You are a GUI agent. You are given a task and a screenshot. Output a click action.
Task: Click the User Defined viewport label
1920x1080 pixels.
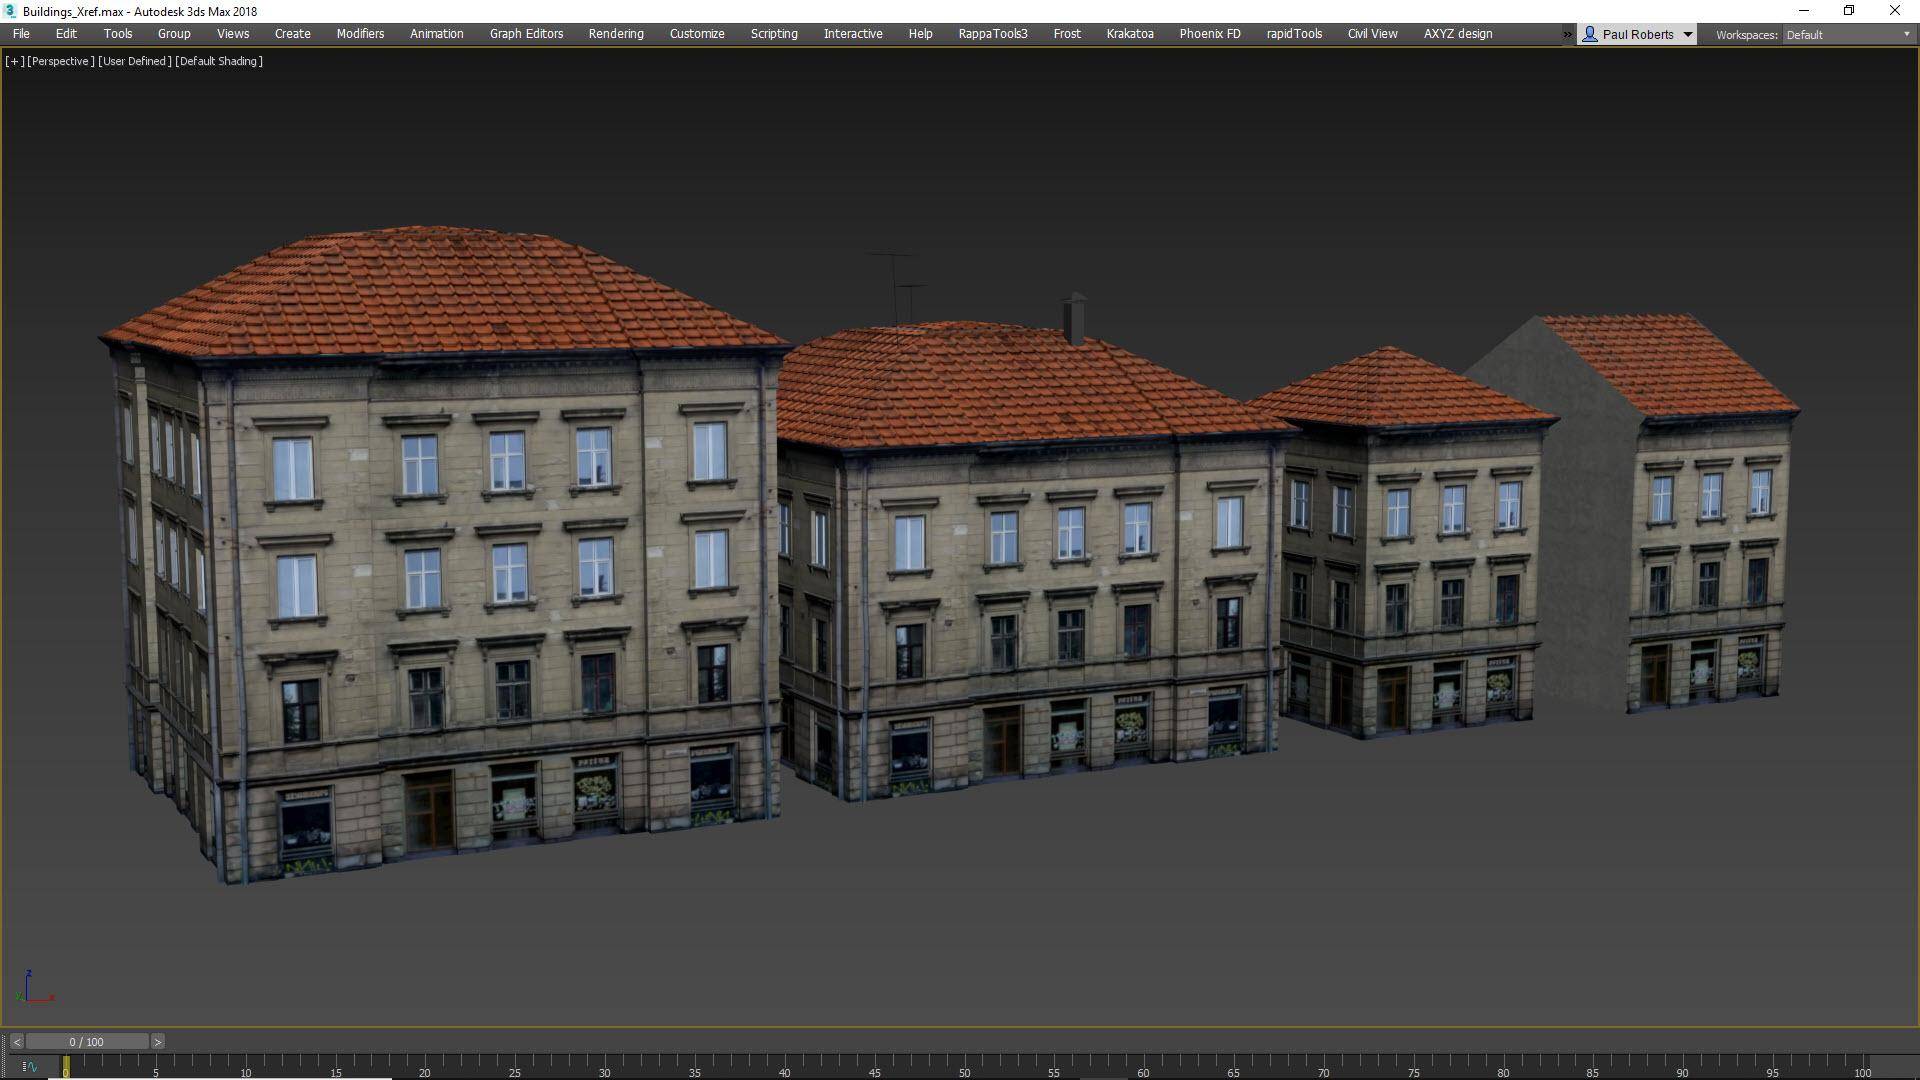(x=131, y=61)
